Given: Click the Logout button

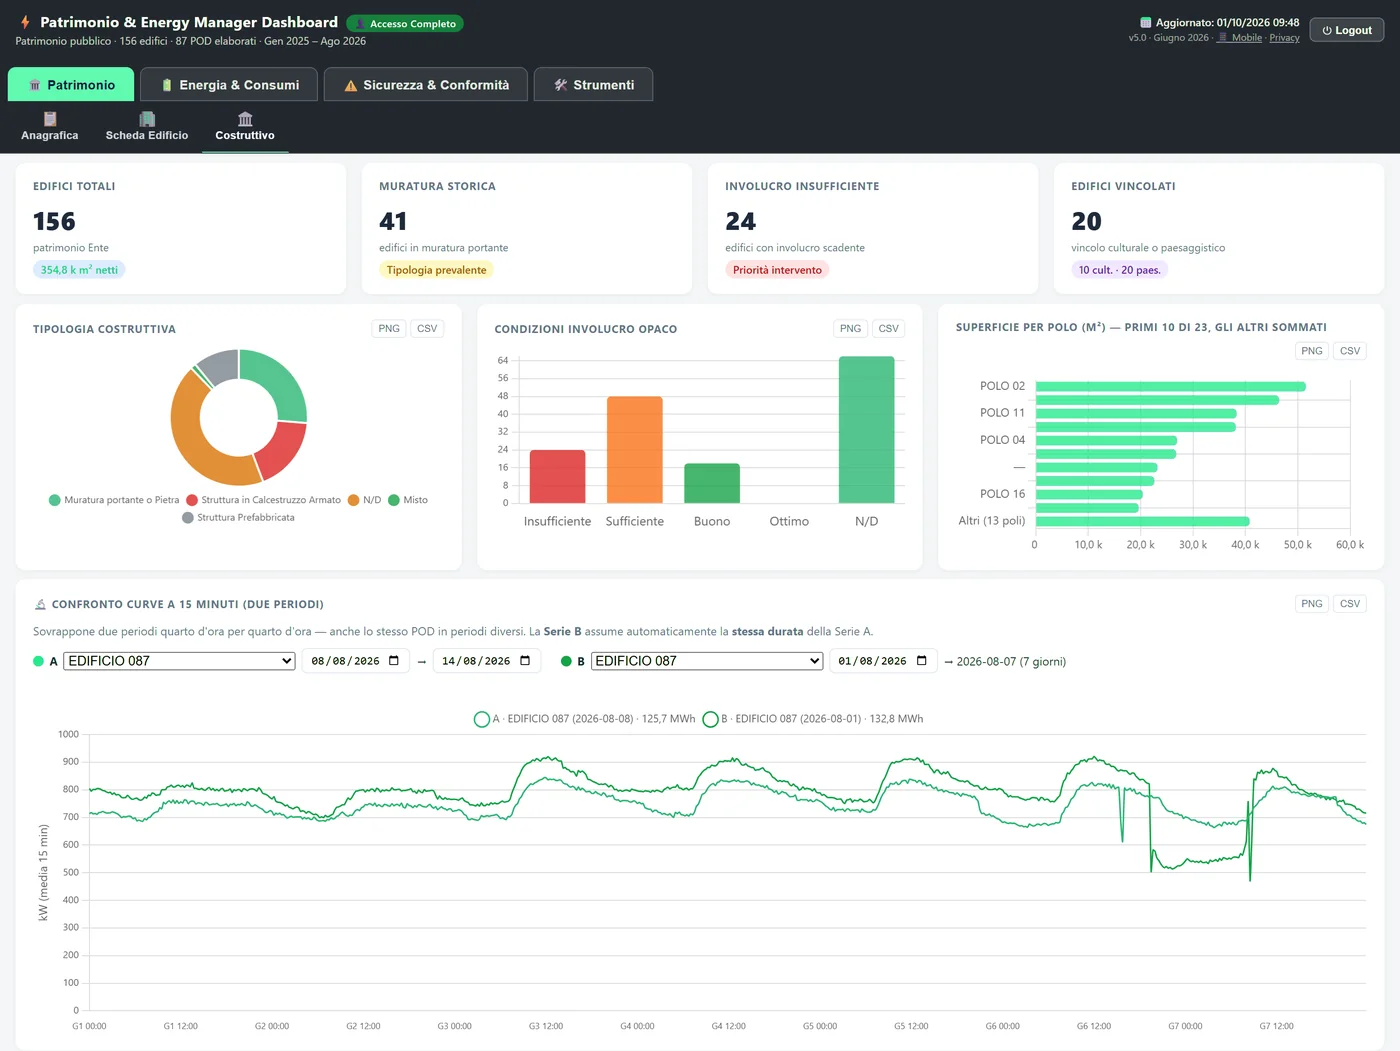Looking at the screenshot, I should pos(1347,30).
